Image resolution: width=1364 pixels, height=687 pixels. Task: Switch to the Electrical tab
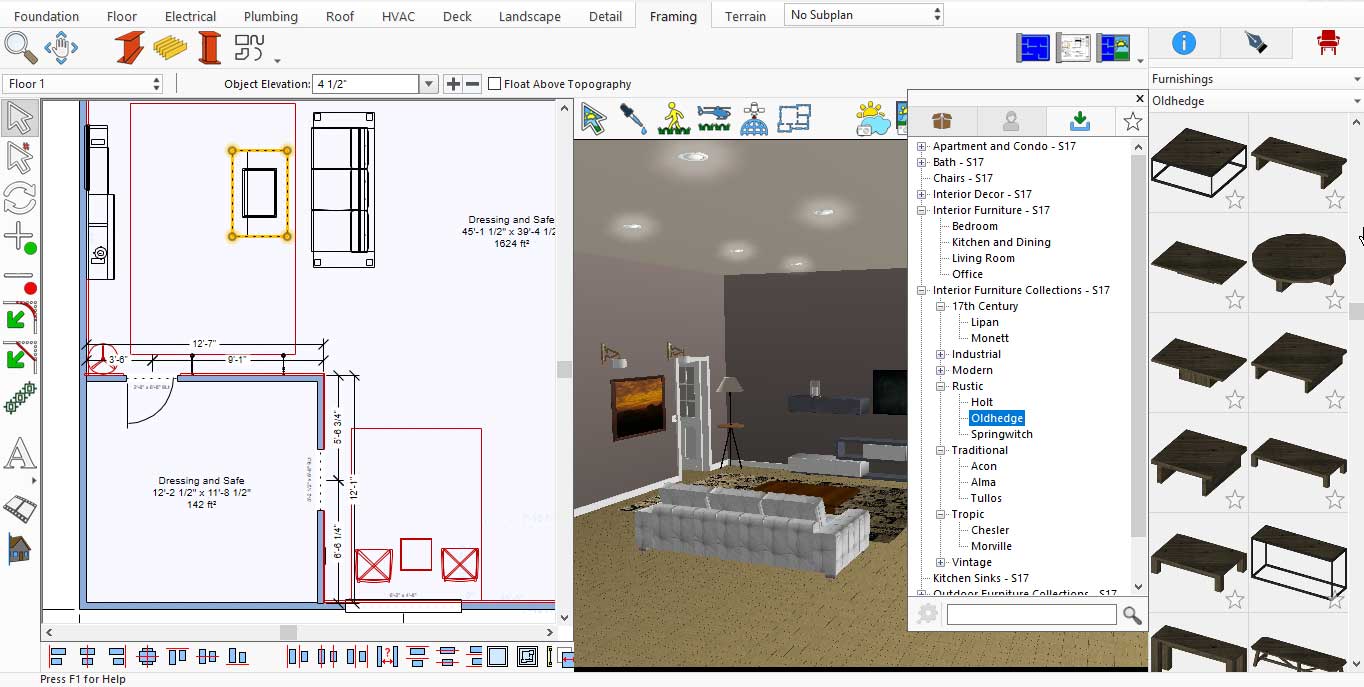click(190, 16)
